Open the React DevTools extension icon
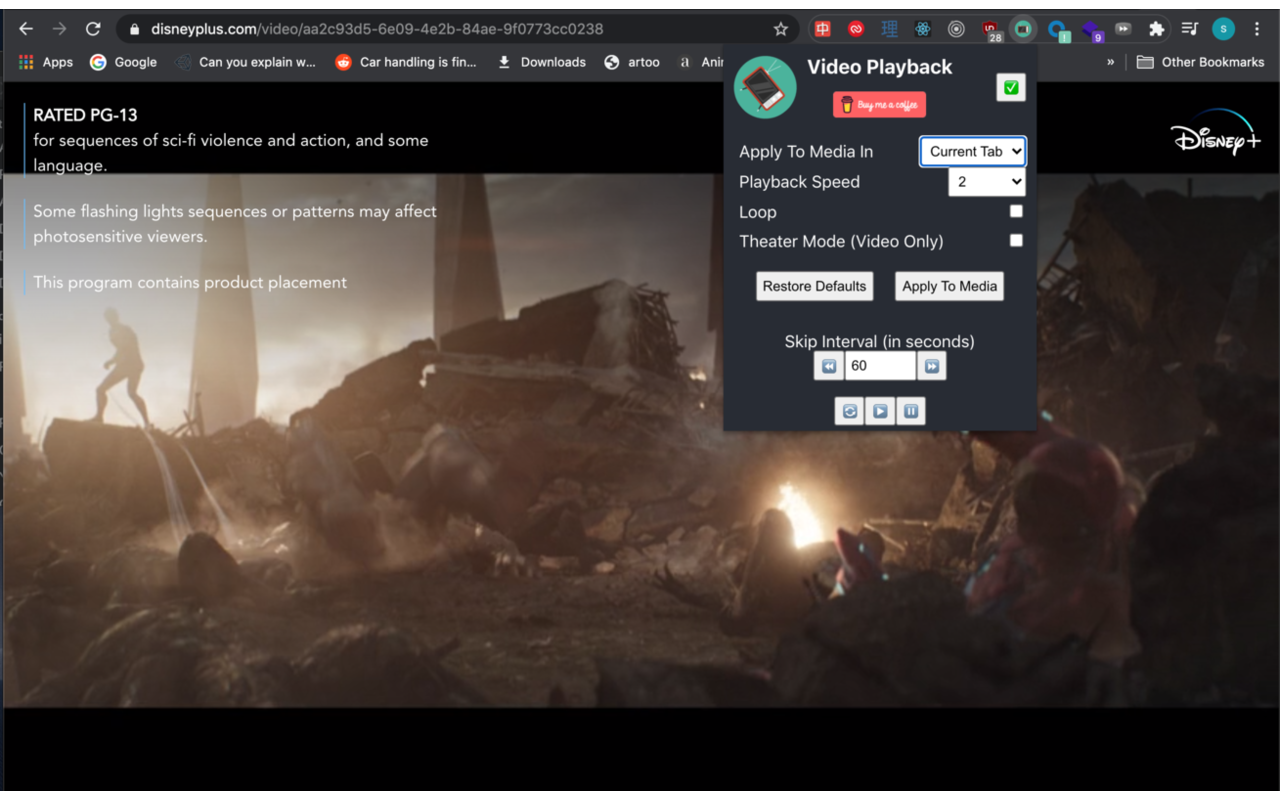The height and width of the screenshot is (800, 1280). [922, 28]
